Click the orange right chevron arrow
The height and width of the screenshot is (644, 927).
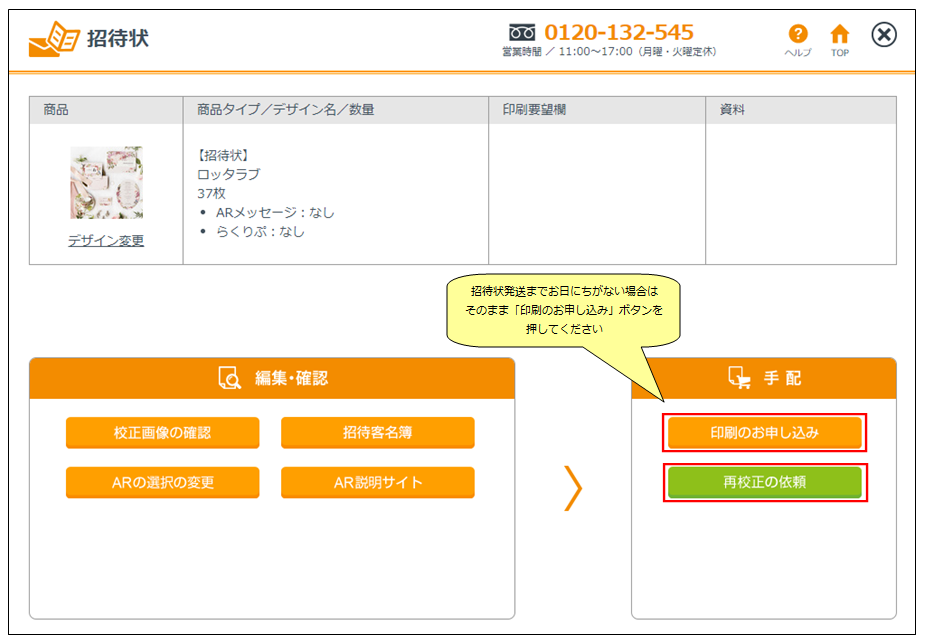coord(573,489)
